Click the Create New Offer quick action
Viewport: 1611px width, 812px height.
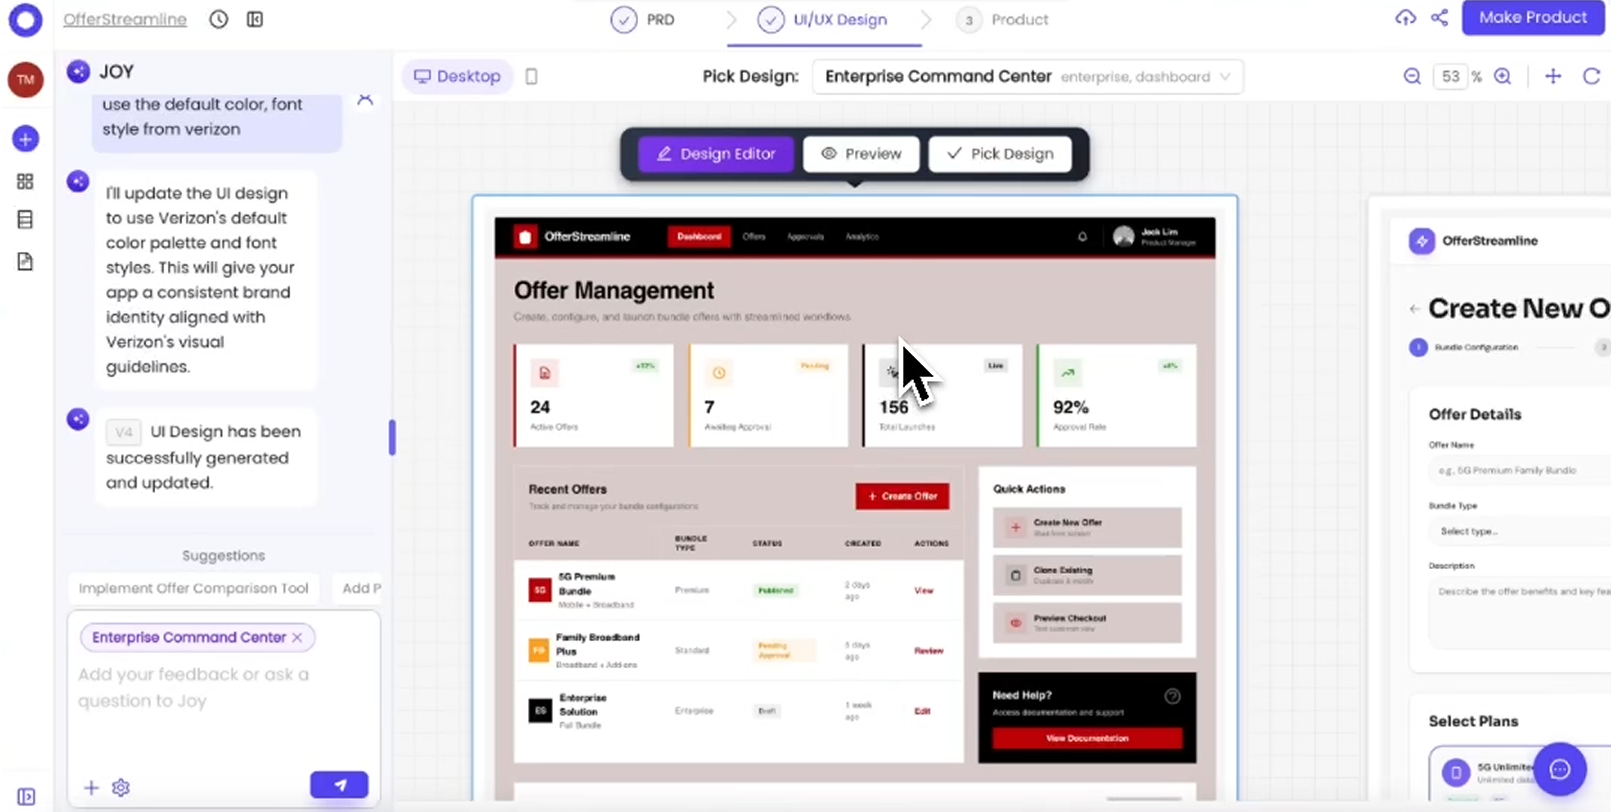1087,527
